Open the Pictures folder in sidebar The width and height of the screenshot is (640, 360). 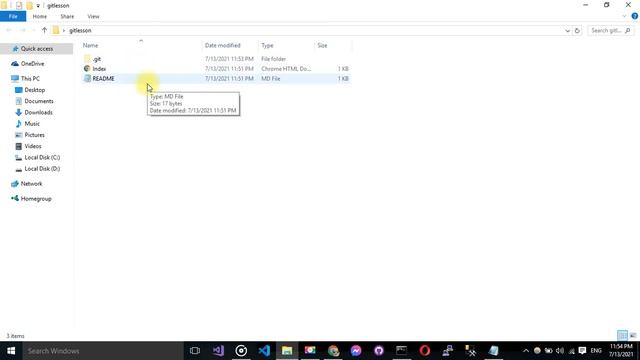coord(34,135)
